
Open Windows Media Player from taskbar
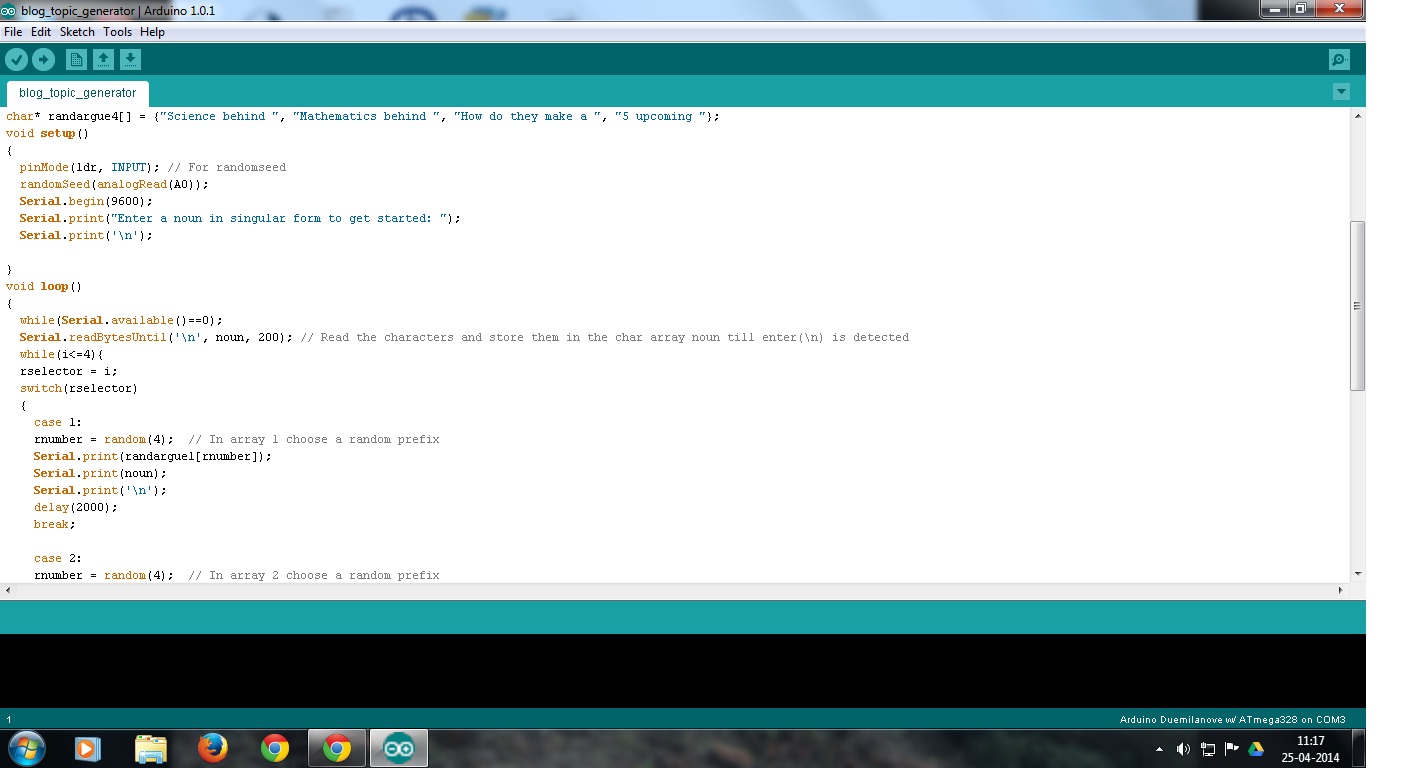click(87, 747)
